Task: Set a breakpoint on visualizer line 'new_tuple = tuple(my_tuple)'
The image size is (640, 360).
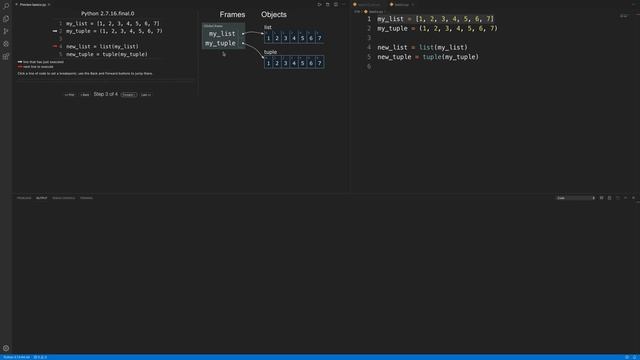Action: [107, 54]
